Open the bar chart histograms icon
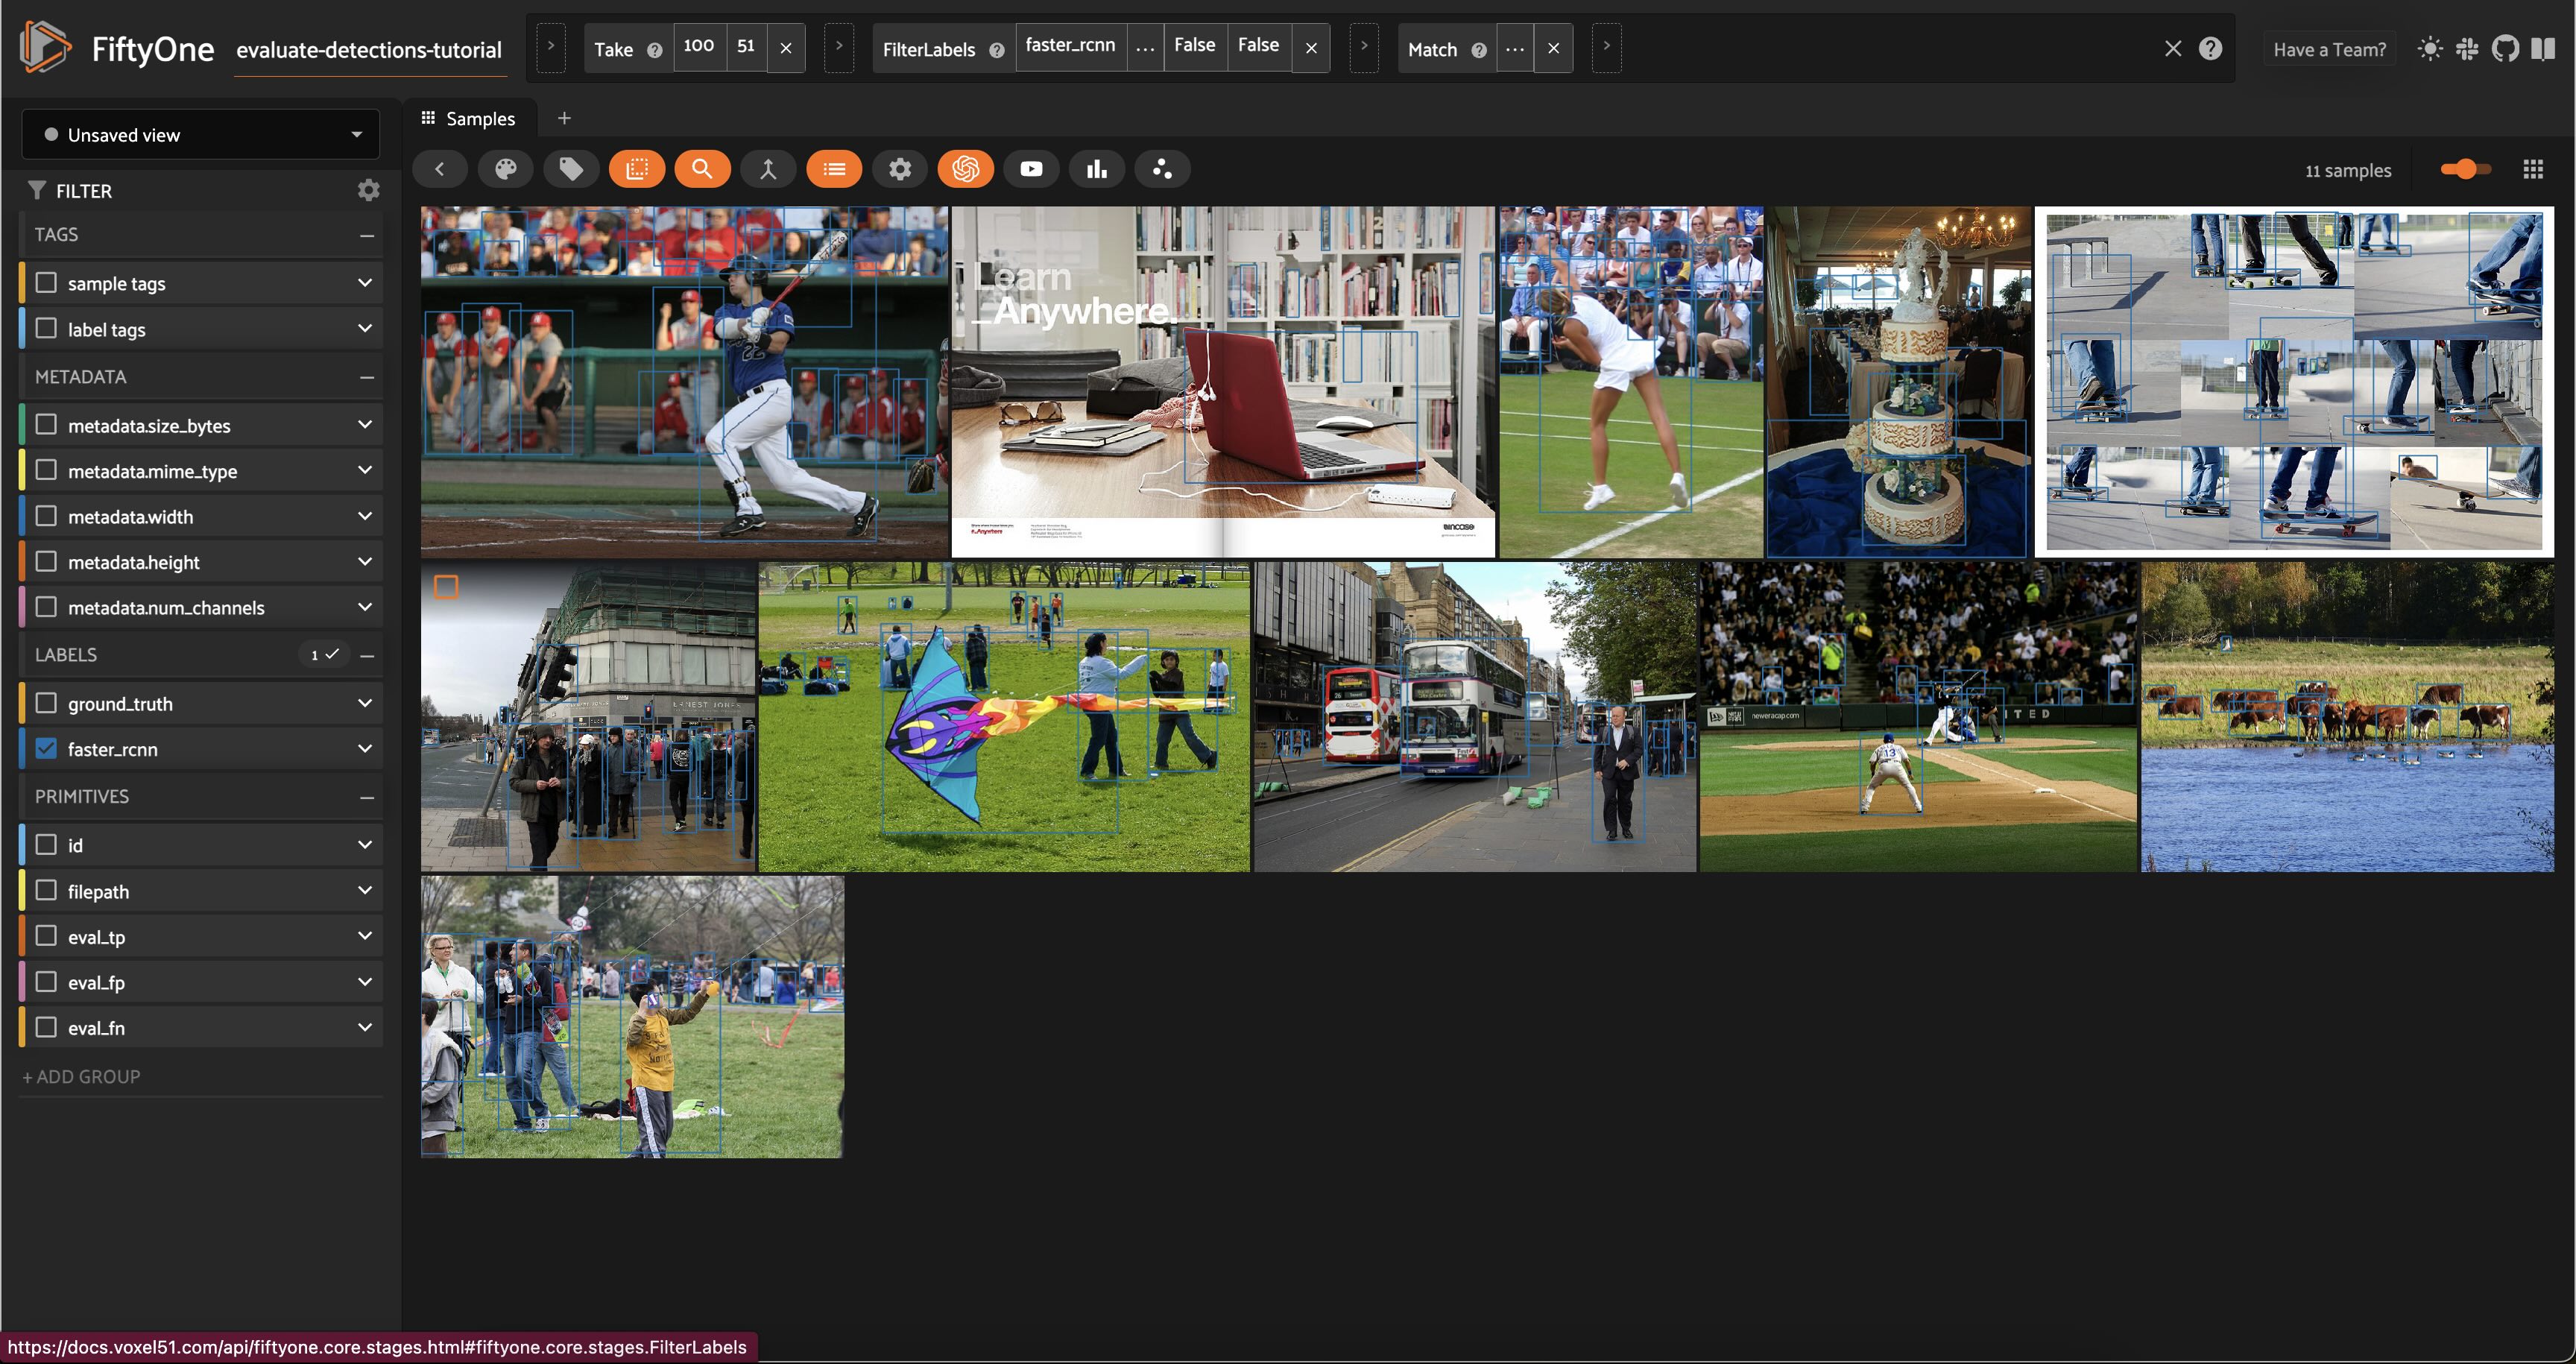Image resolution: width=2576 pixels, height=1364 pixels. 1097,169
